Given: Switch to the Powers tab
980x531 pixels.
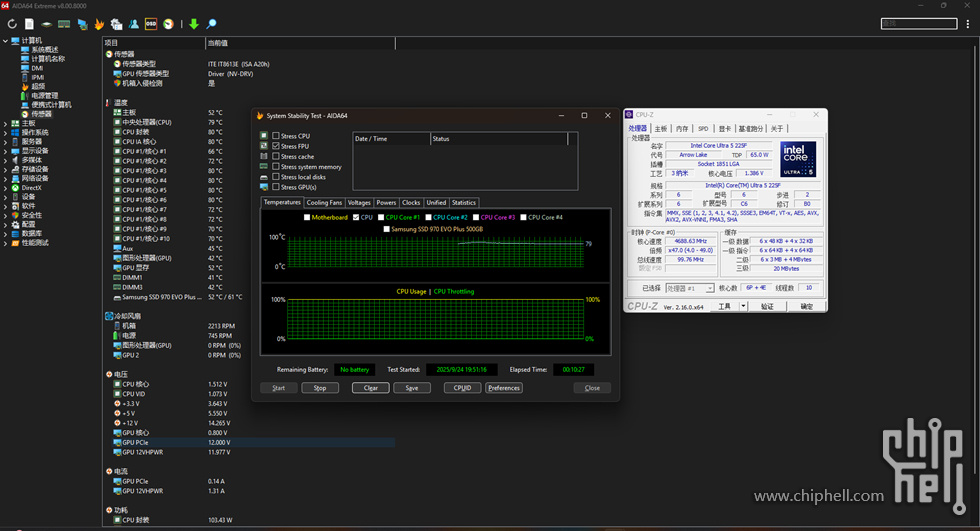Looking at the screenshot, I should coord(386,202).
